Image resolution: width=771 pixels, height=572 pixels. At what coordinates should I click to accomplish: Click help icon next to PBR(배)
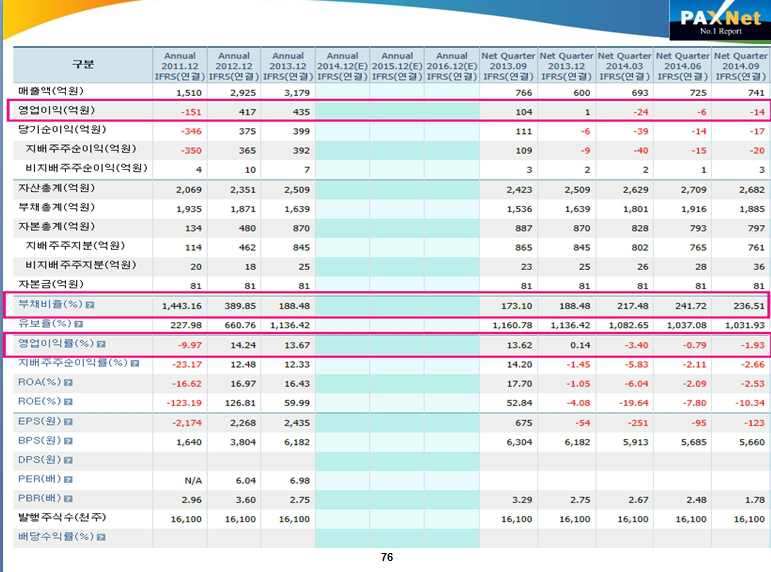[x=70, y=498]
